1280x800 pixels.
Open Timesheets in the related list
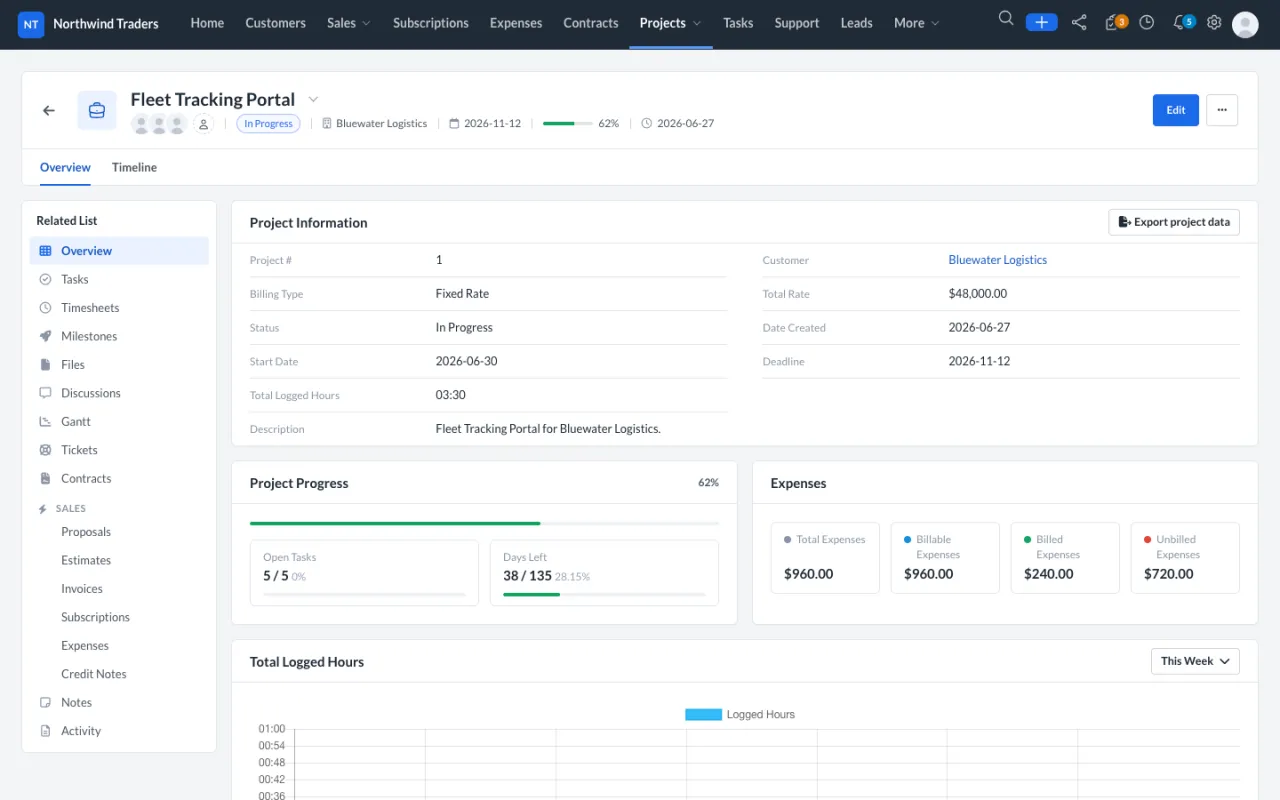click(119, 308)
